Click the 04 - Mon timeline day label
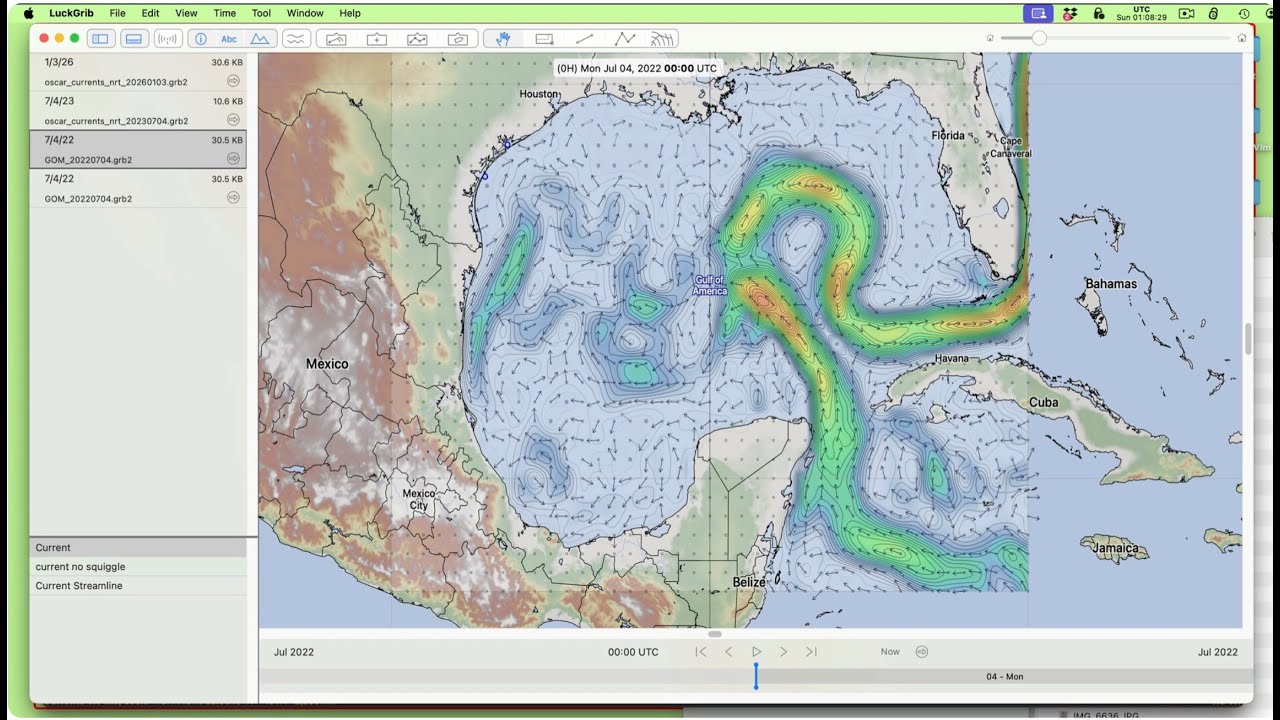The width and height of the screenshot is (1280, 720). click(1004, 677)
